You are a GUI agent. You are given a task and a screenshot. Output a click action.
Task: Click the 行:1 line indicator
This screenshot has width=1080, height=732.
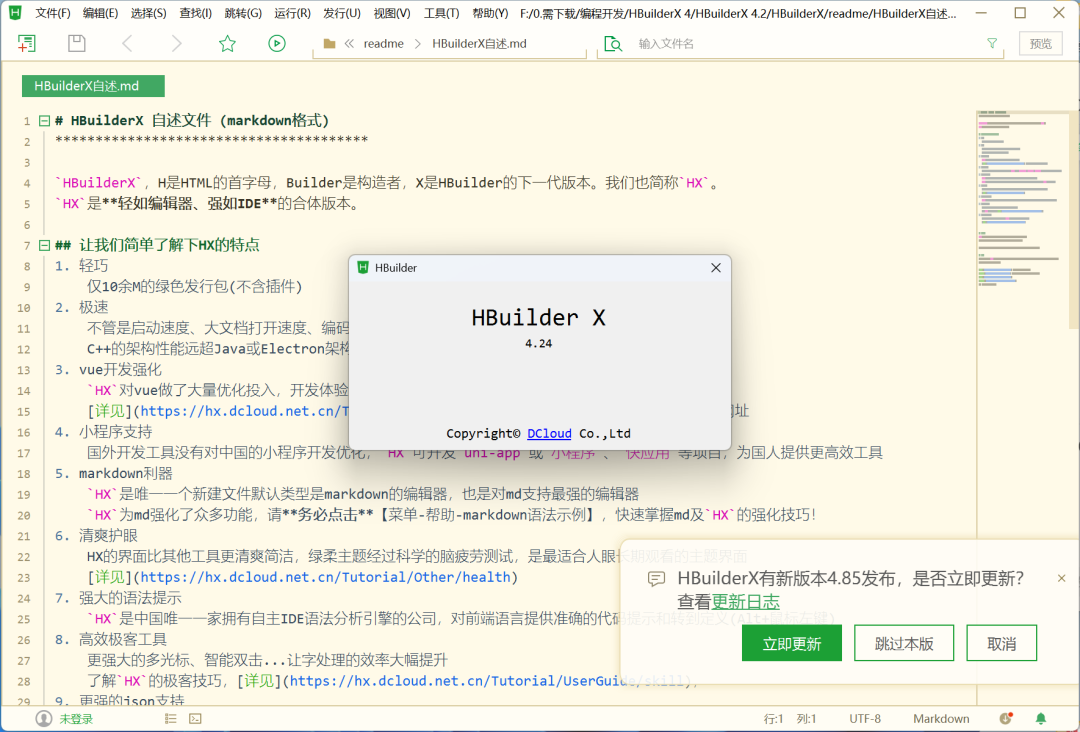point(773,719)
